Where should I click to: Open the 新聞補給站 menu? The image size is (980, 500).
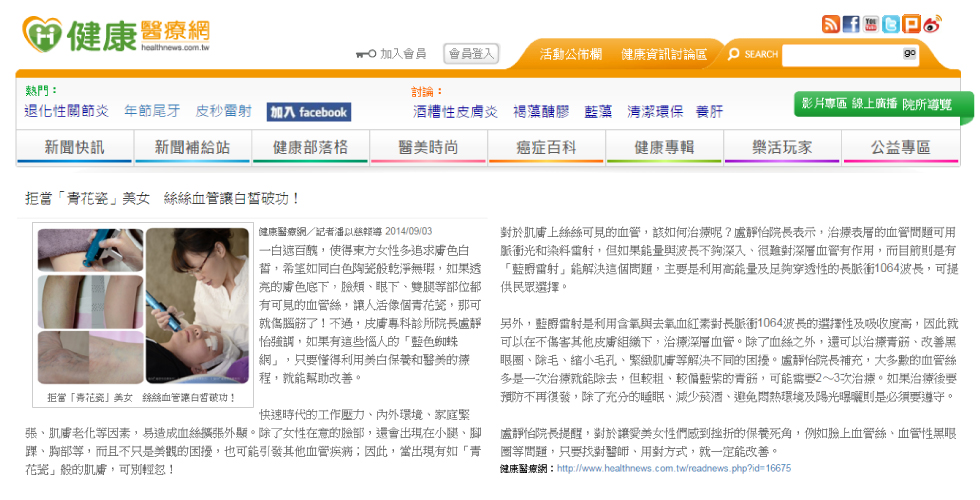point(192,148)
